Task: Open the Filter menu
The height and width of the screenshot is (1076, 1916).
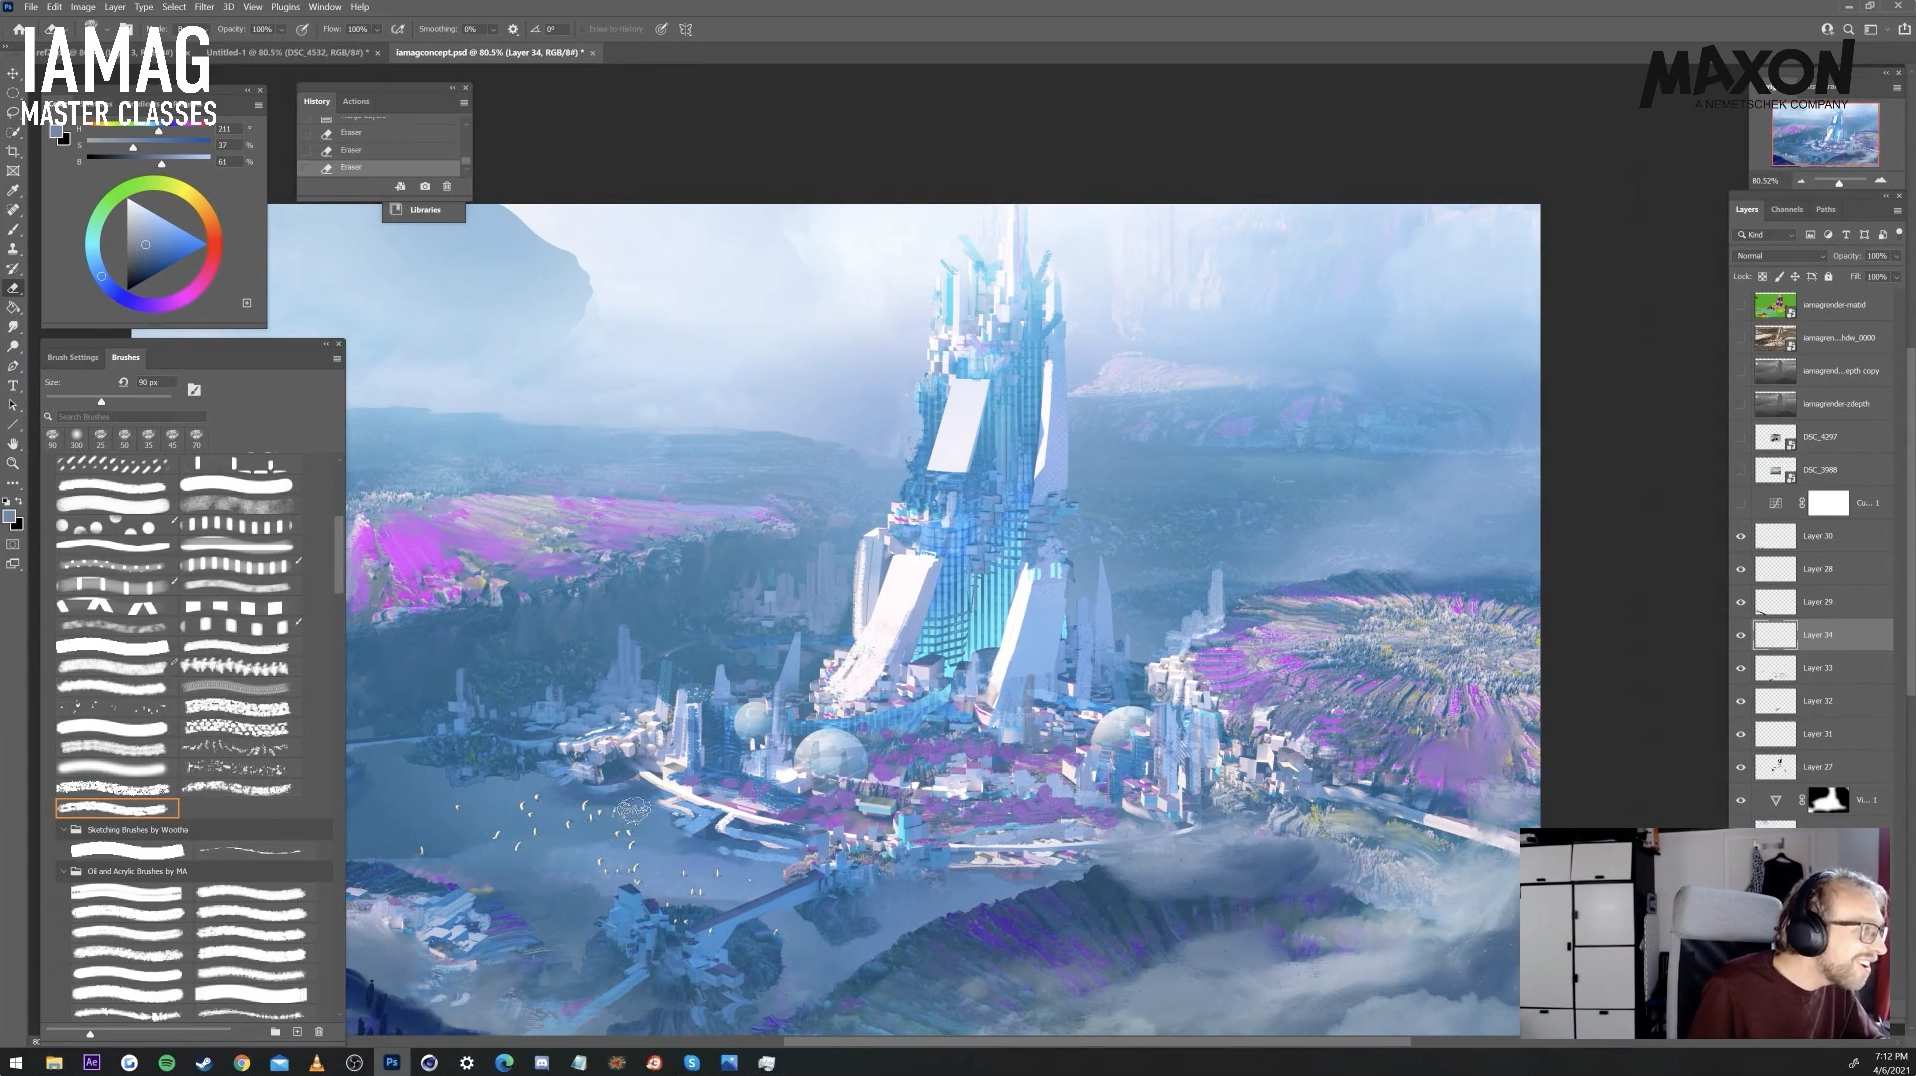Action: (x=205, y=7)
